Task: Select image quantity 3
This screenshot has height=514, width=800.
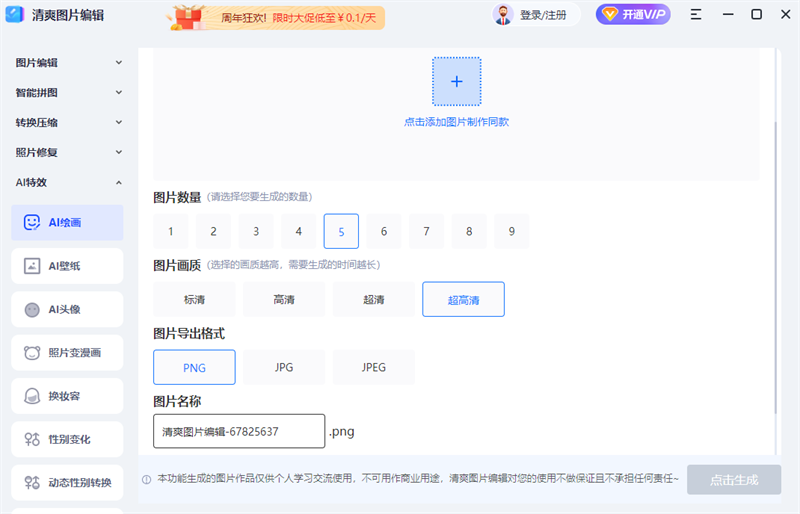Action: pyautogui.click(x=256, y=231)
